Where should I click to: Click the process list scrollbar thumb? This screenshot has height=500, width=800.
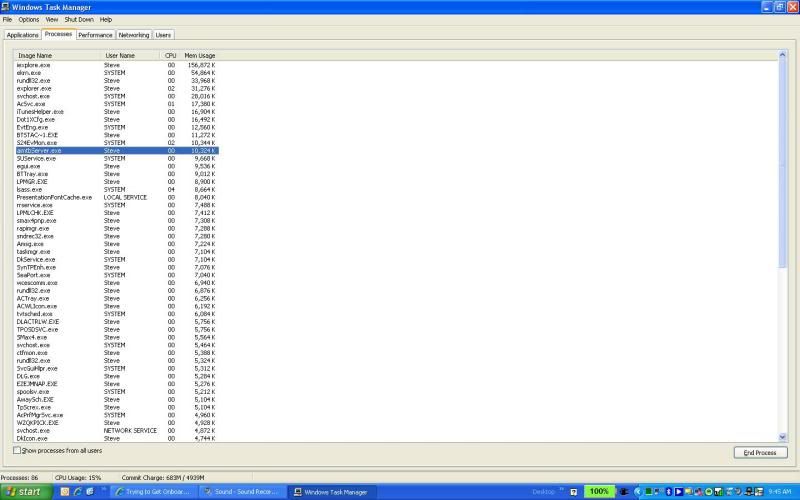[x=783, y=163]
